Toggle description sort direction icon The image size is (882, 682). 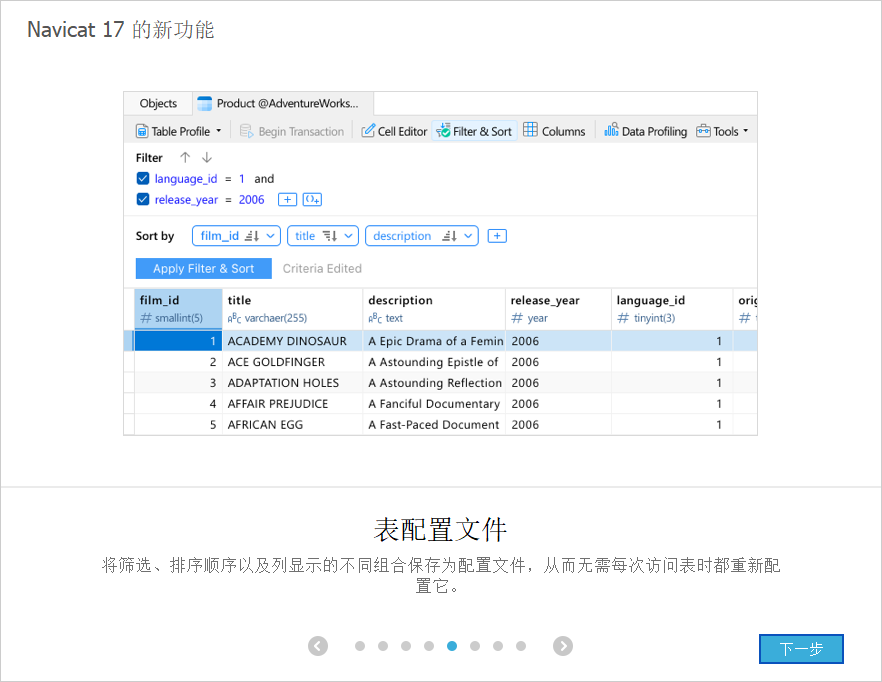[449, 236]
